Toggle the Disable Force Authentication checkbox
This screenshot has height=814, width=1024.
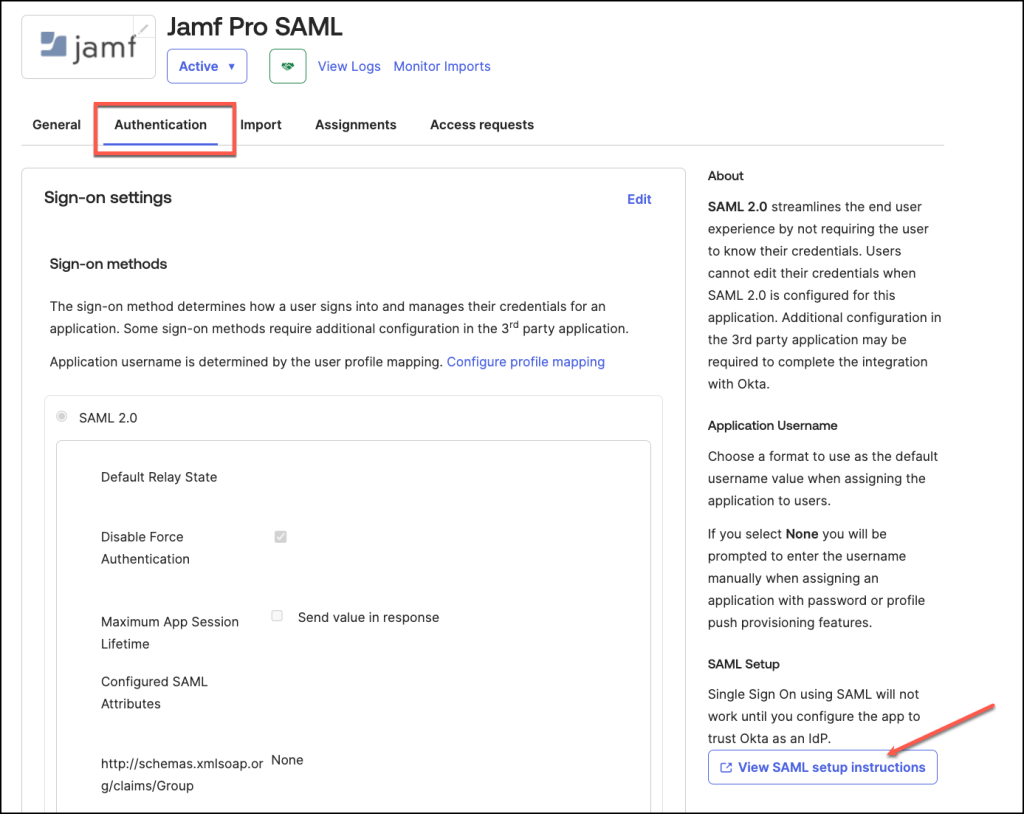280,537
